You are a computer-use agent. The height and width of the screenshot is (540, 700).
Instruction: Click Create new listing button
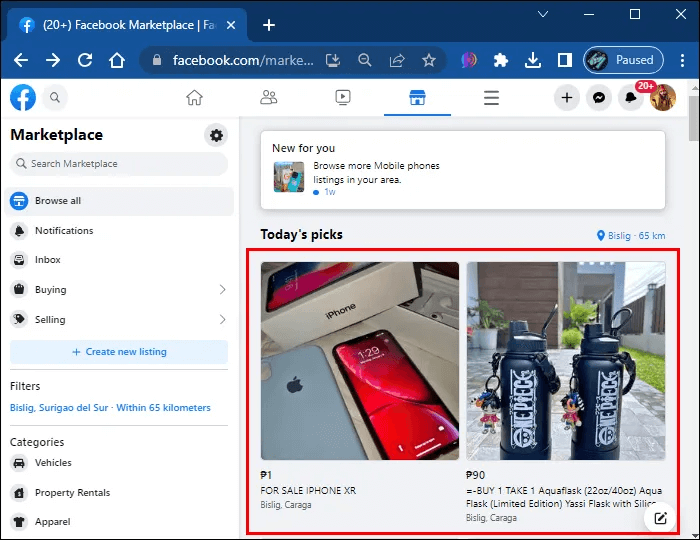(x=119, y=352)
